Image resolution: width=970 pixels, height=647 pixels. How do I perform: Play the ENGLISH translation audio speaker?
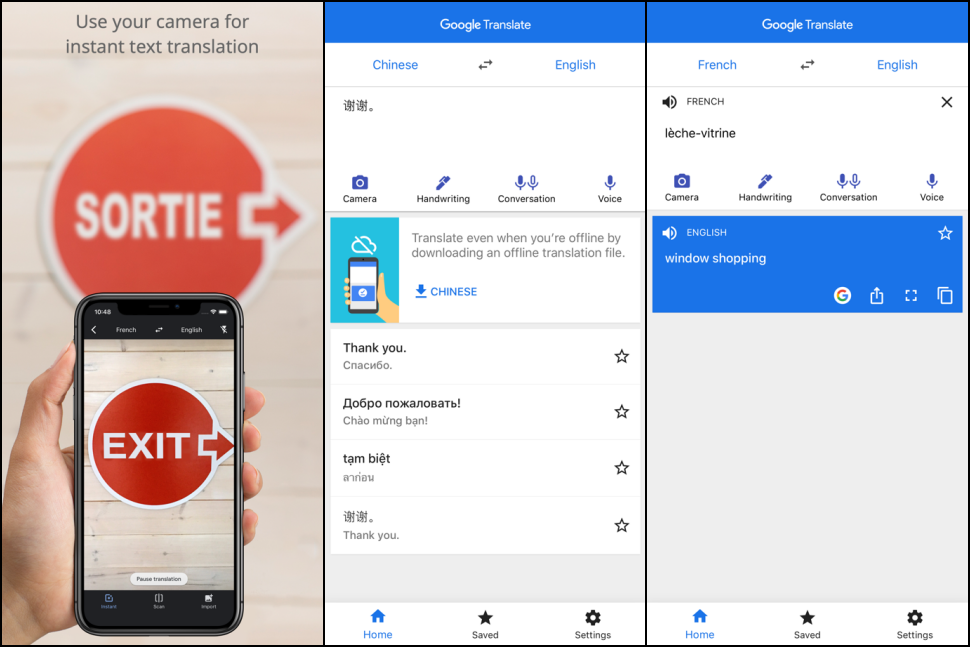[669, 233]
